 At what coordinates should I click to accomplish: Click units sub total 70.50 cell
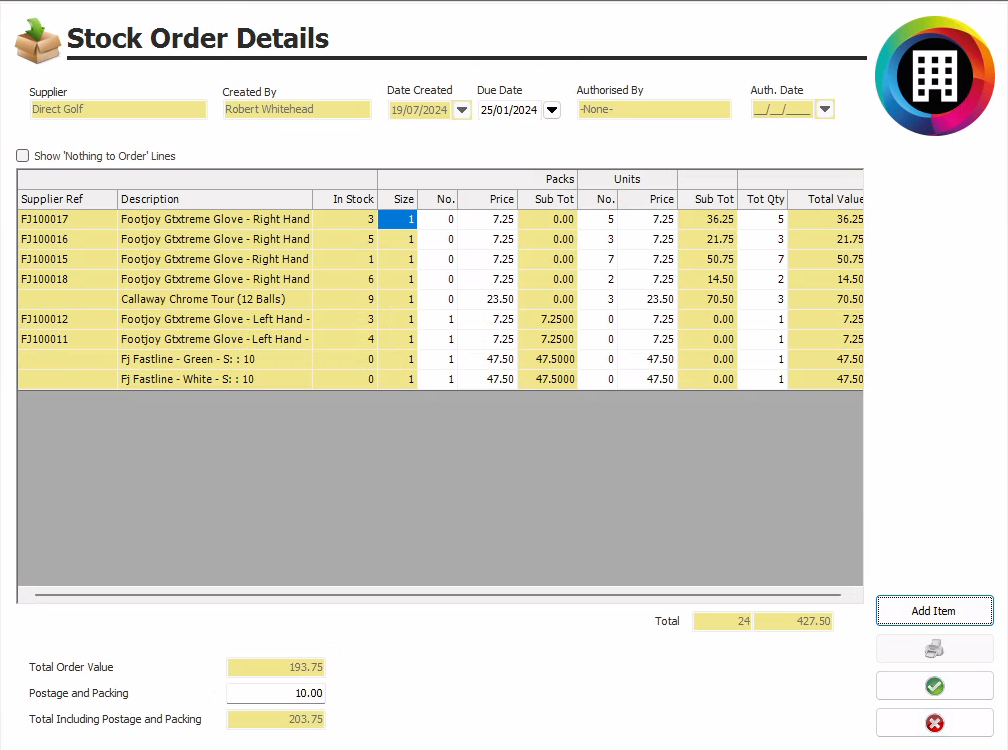(708, 299)
